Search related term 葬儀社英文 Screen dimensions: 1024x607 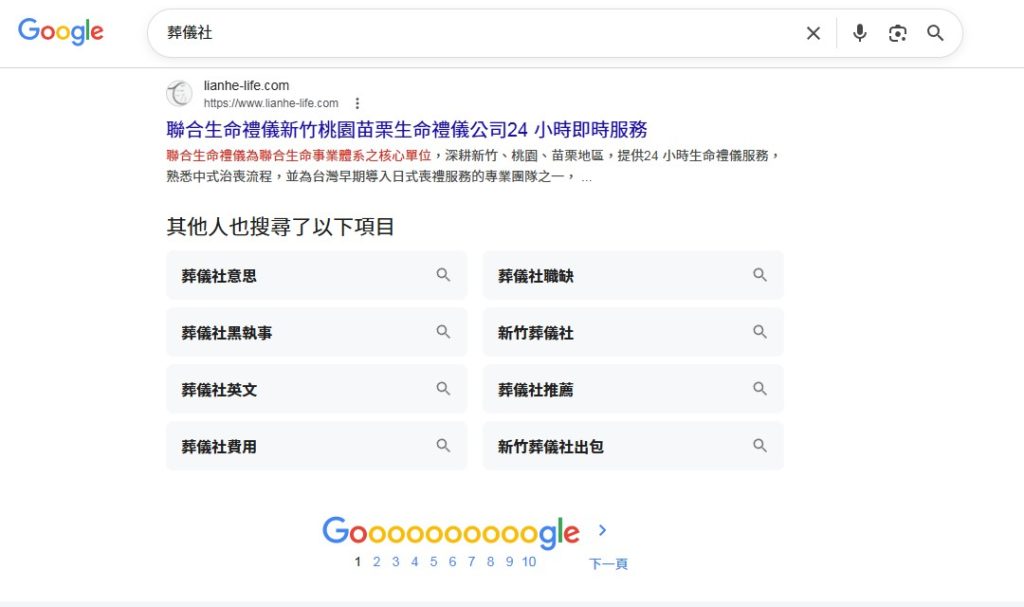[317, 389]
